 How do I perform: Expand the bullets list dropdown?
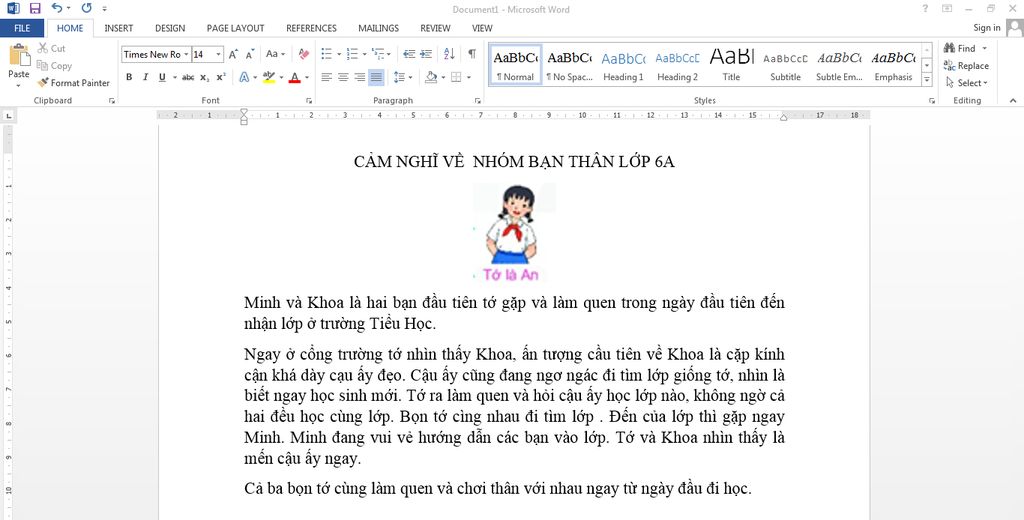click(x=337, y=54)
